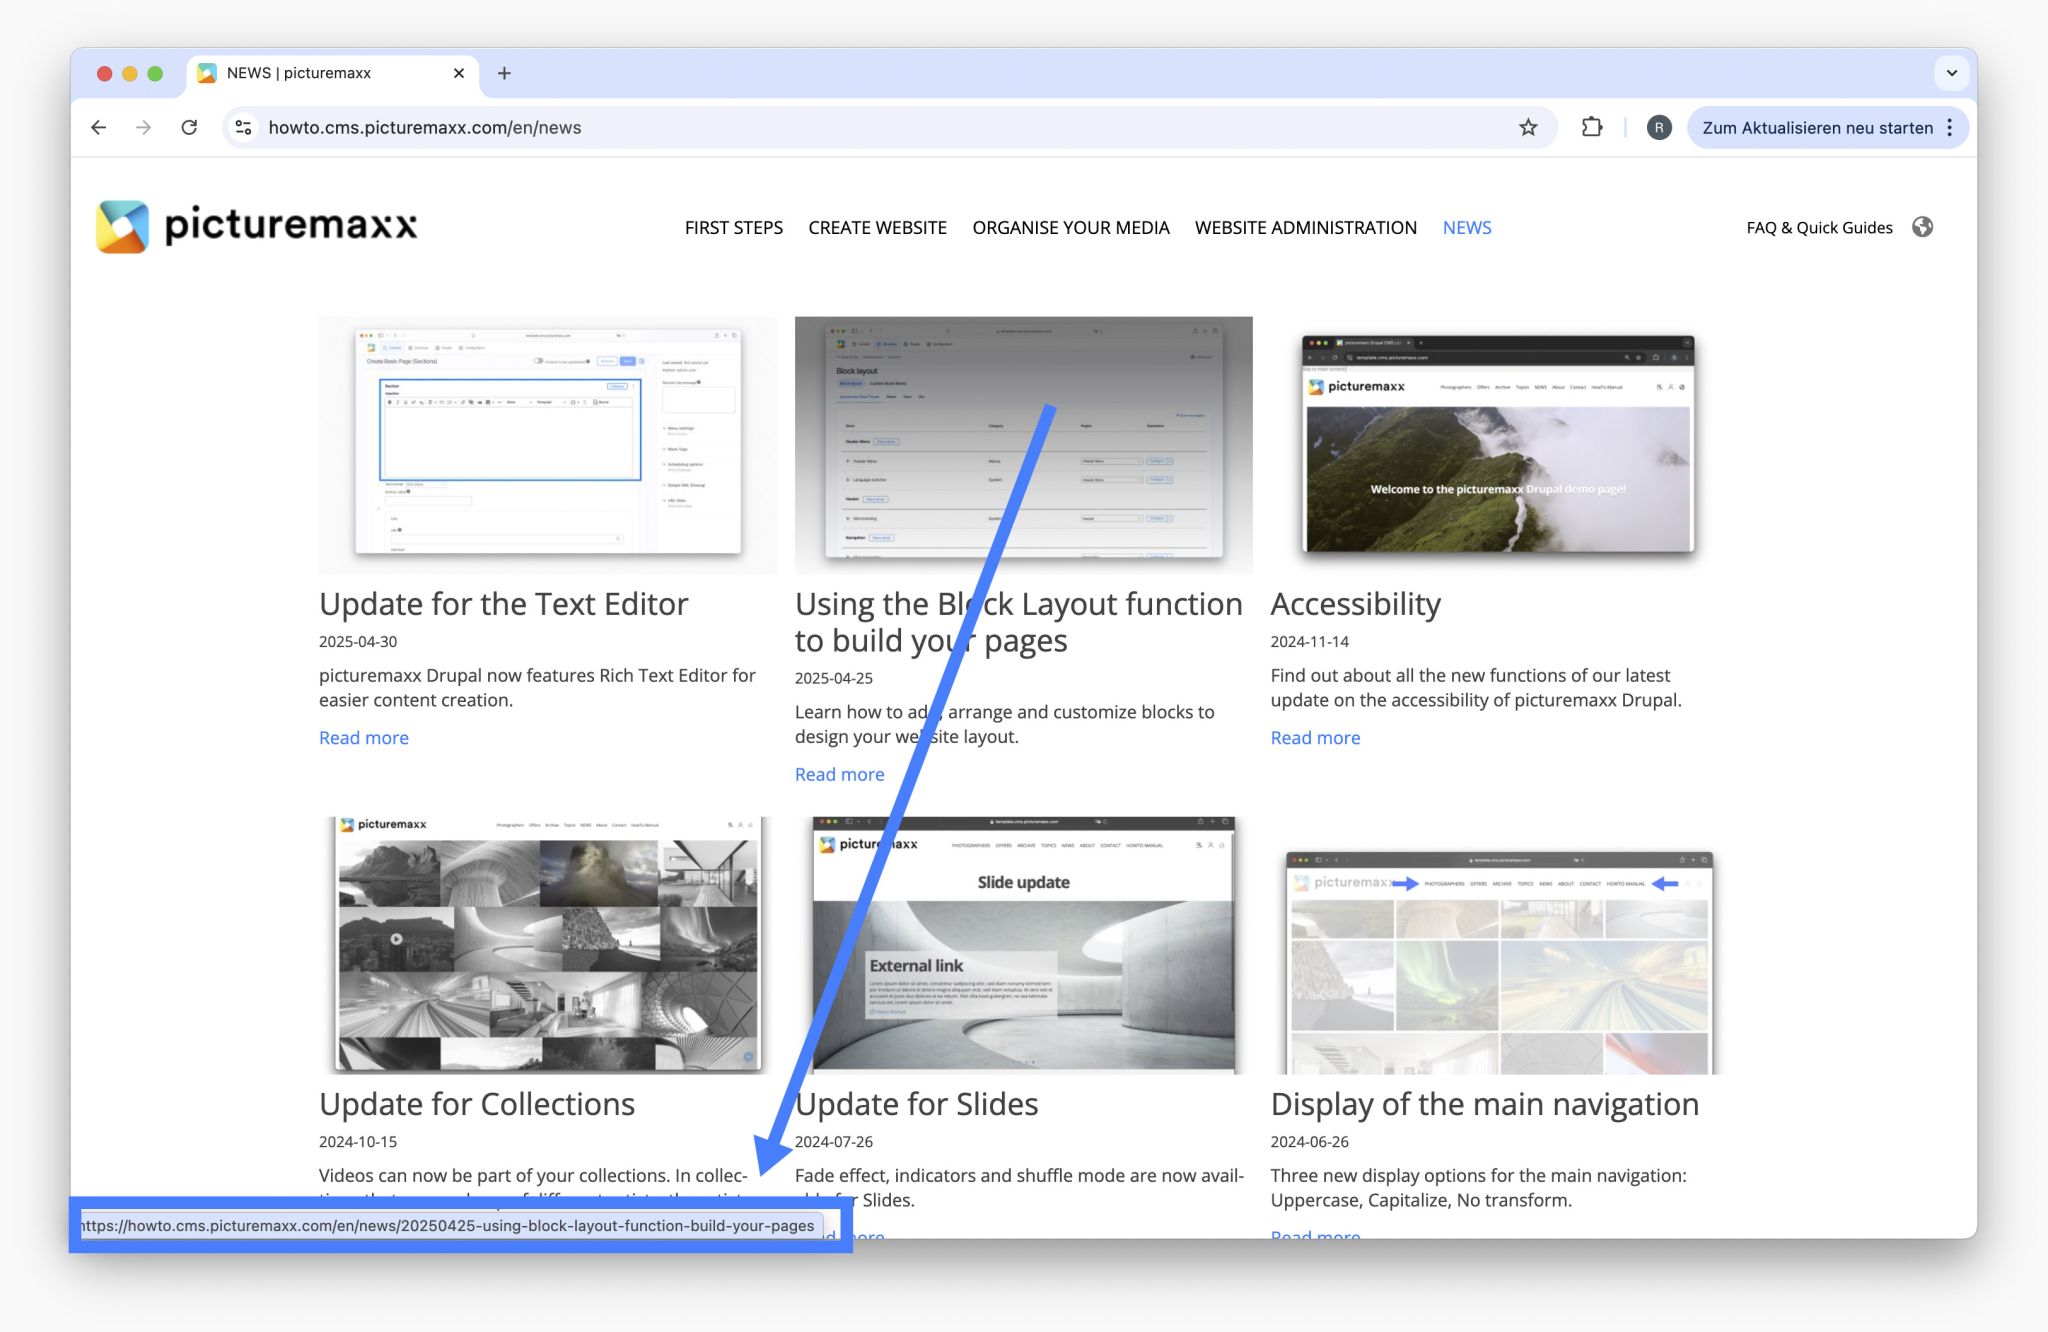Screen dimensions: 2048x1332
Task: Open FAQ & Quick Guides link
Action: (1818, 227)
